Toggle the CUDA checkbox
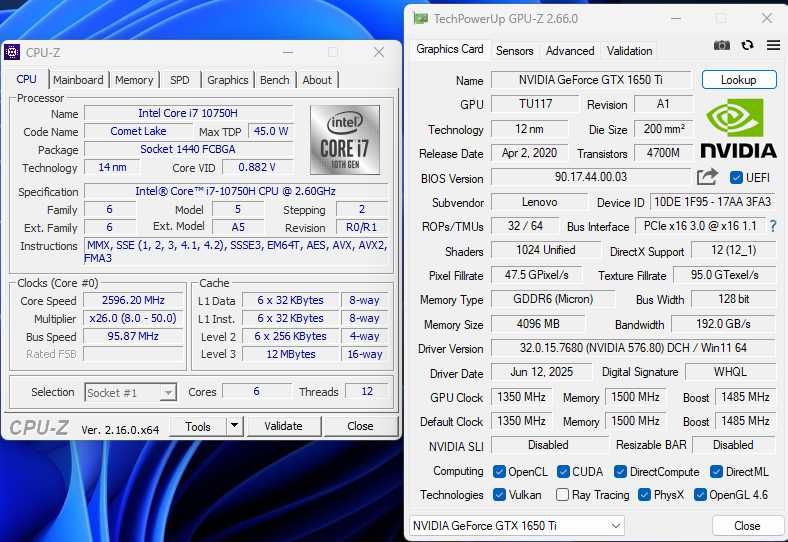 pos(563,472)
